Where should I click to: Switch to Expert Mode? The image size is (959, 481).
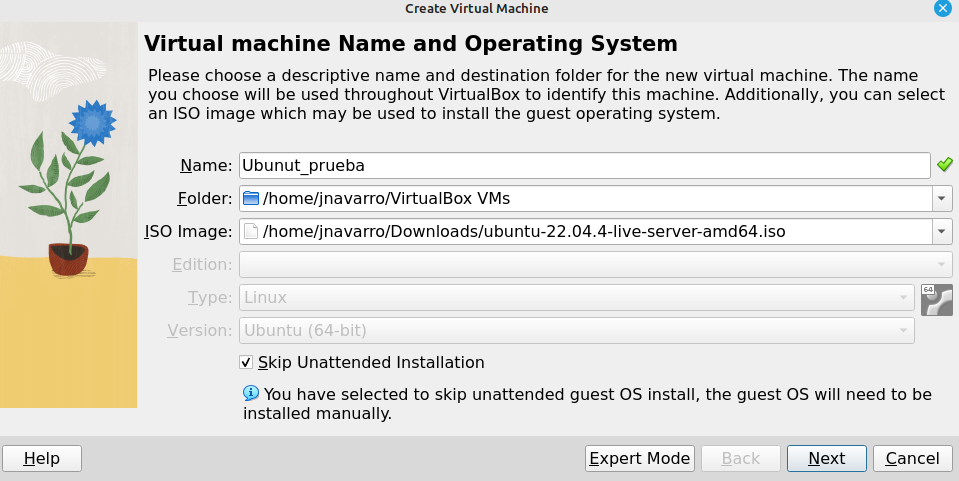[640, 458]
